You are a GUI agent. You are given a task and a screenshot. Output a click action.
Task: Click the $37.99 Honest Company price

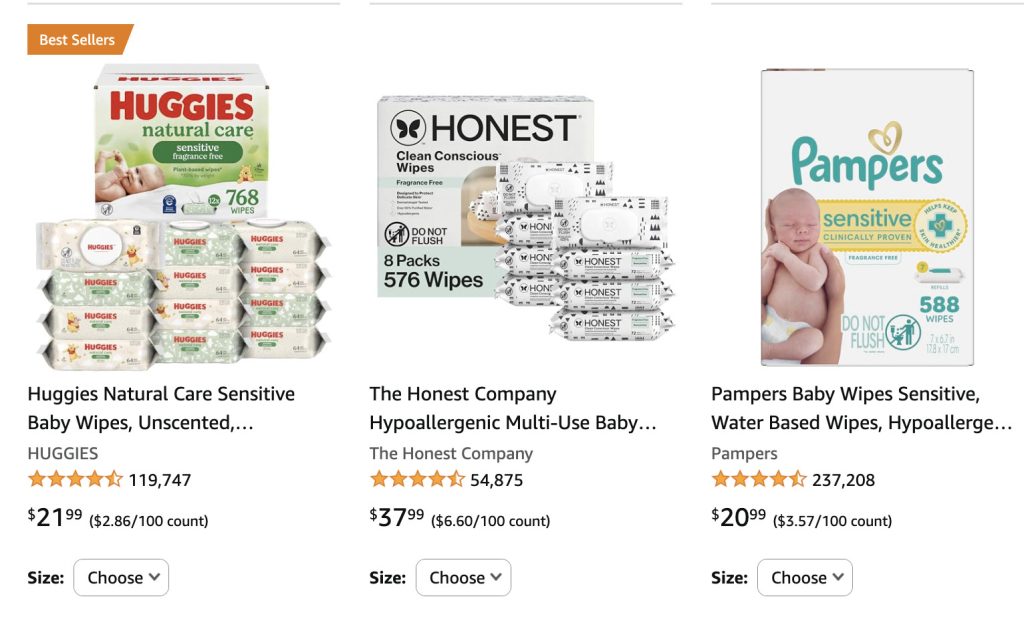pos(397,517)
